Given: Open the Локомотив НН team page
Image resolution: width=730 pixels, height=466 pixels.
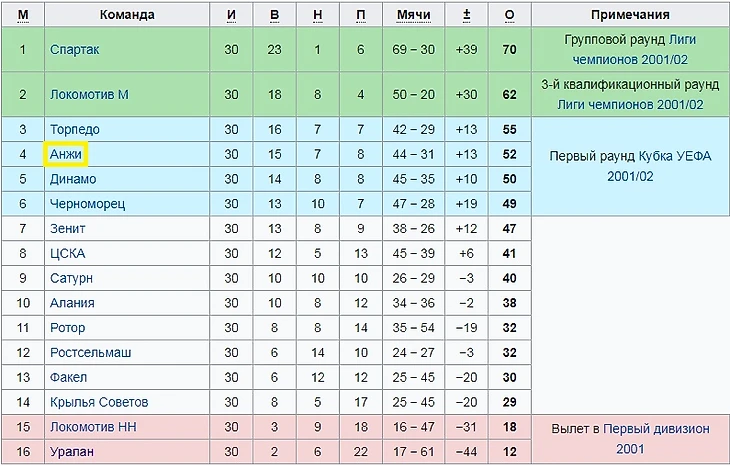Looking at the screenshot, I should tap(91, 427).
